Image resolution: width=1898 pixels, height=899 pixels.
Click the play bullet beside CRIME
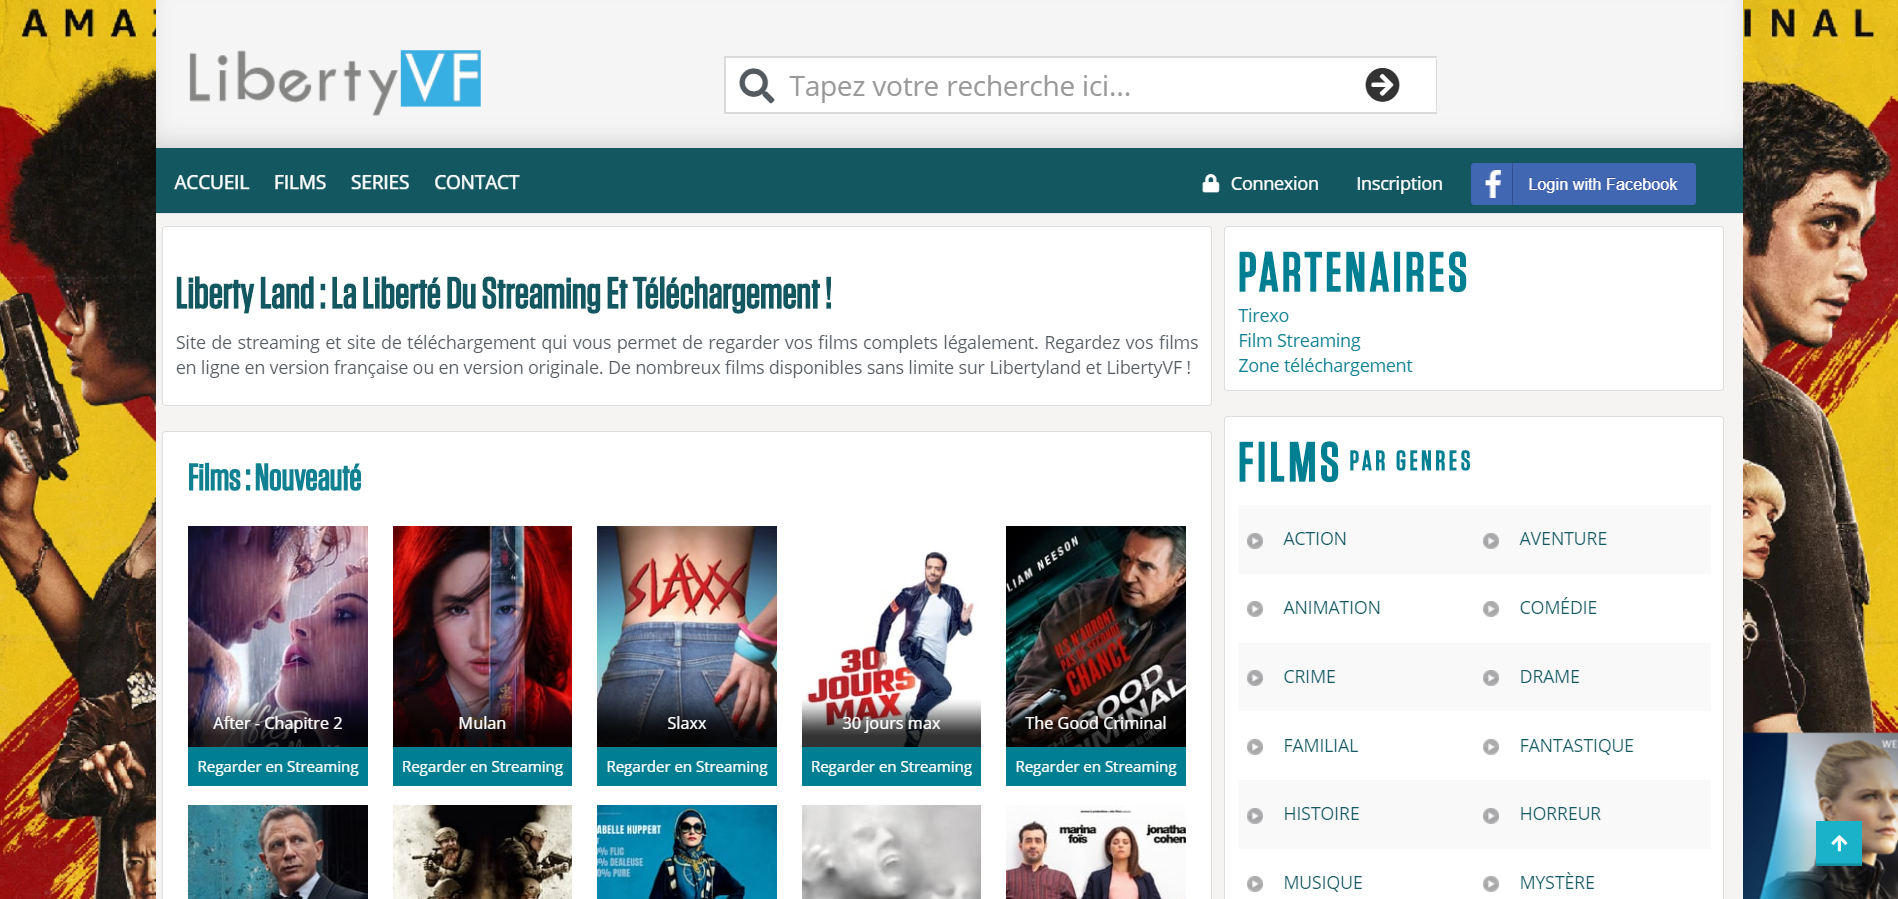tap(1255, 678)
